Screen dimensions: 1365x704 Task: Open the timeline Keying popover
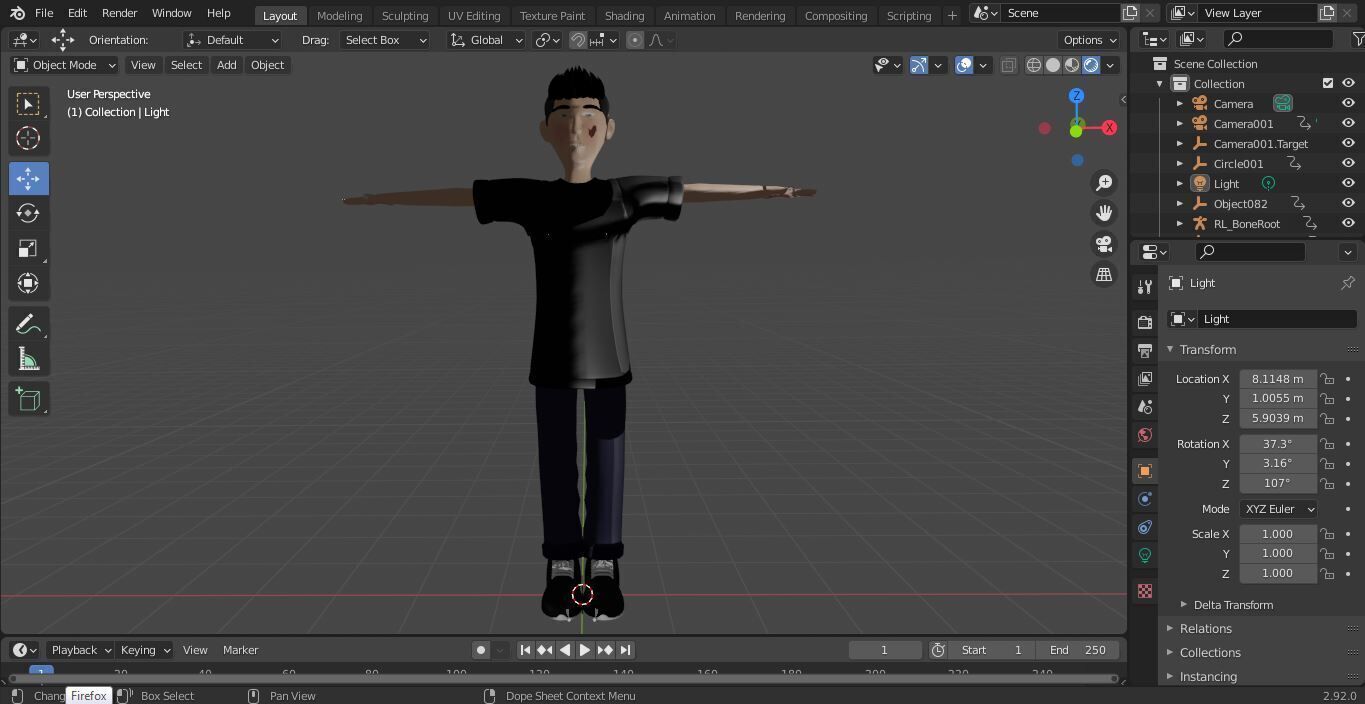(x=145, y=650)
